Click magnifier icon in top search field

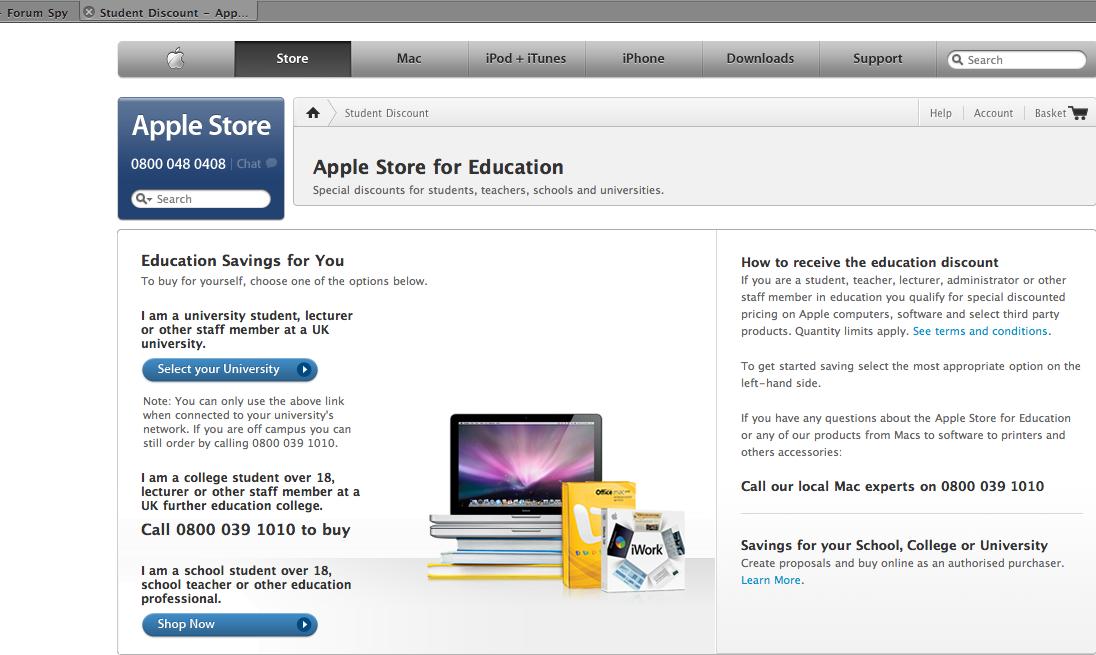(958, 59)
